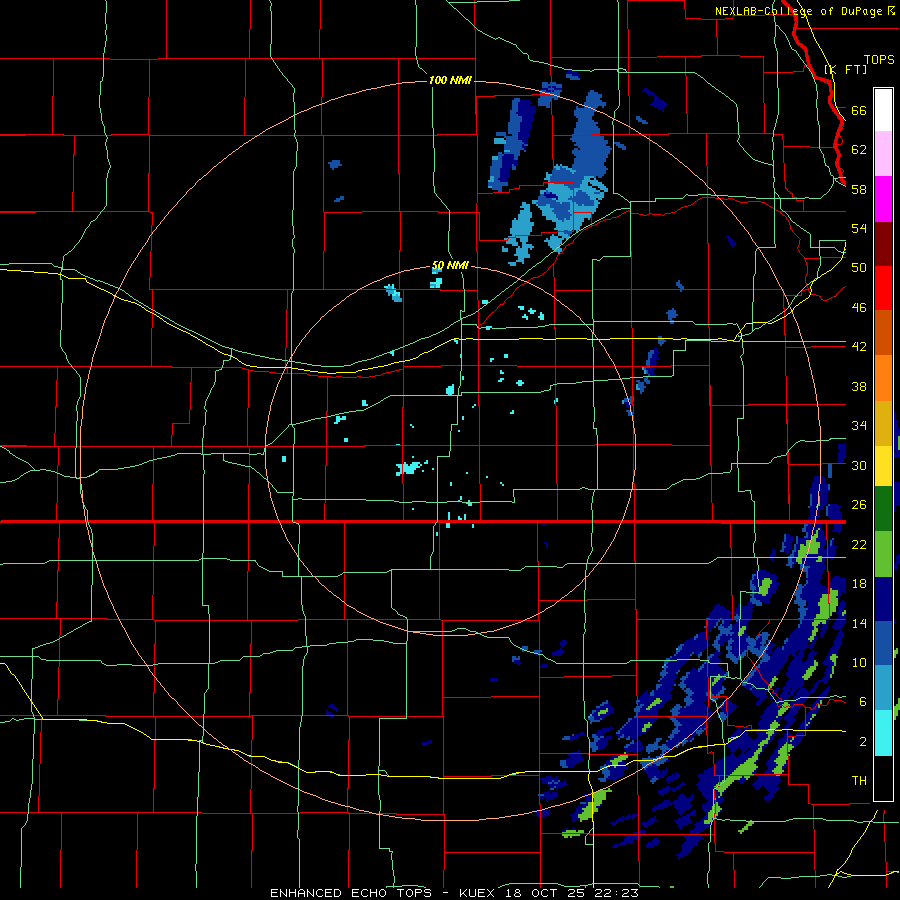Click the 26 legend value
Image resolution: width=900 pixels, height=900 pixels.
(859, 505)
